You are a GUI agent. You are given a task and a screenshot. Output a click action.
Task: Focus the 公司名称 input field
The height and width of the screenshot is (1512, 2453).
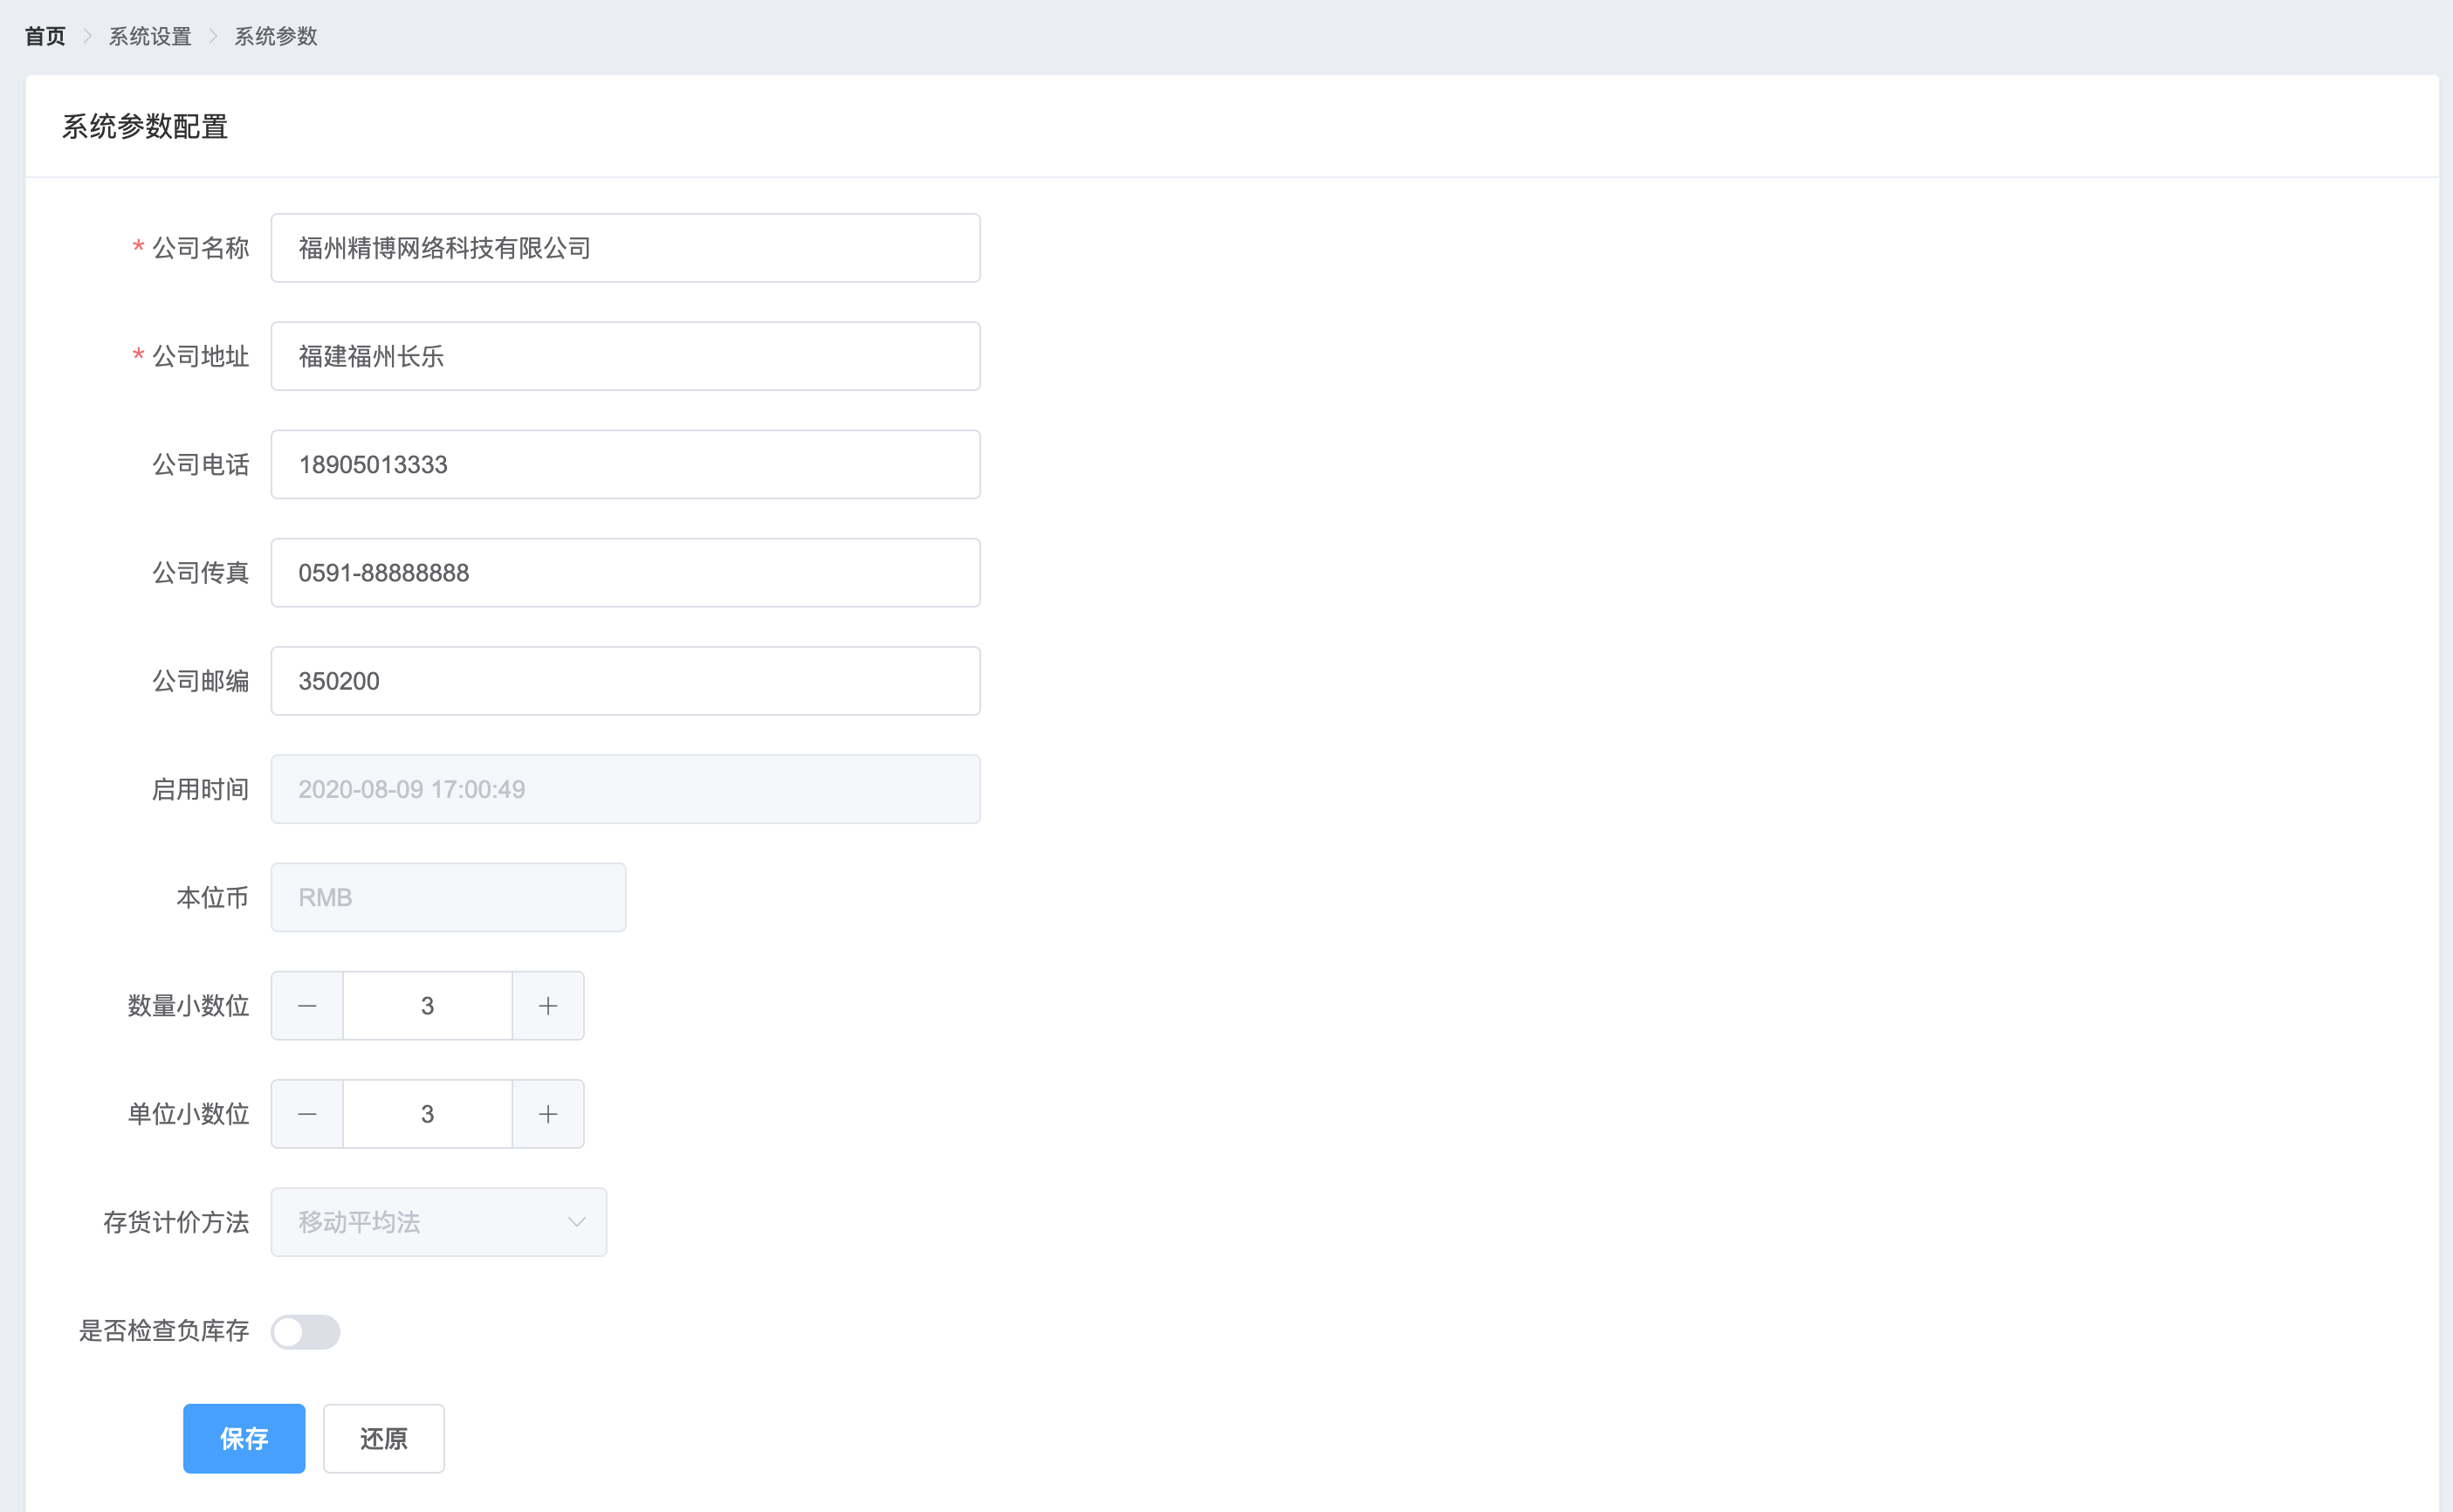[626, 248]
